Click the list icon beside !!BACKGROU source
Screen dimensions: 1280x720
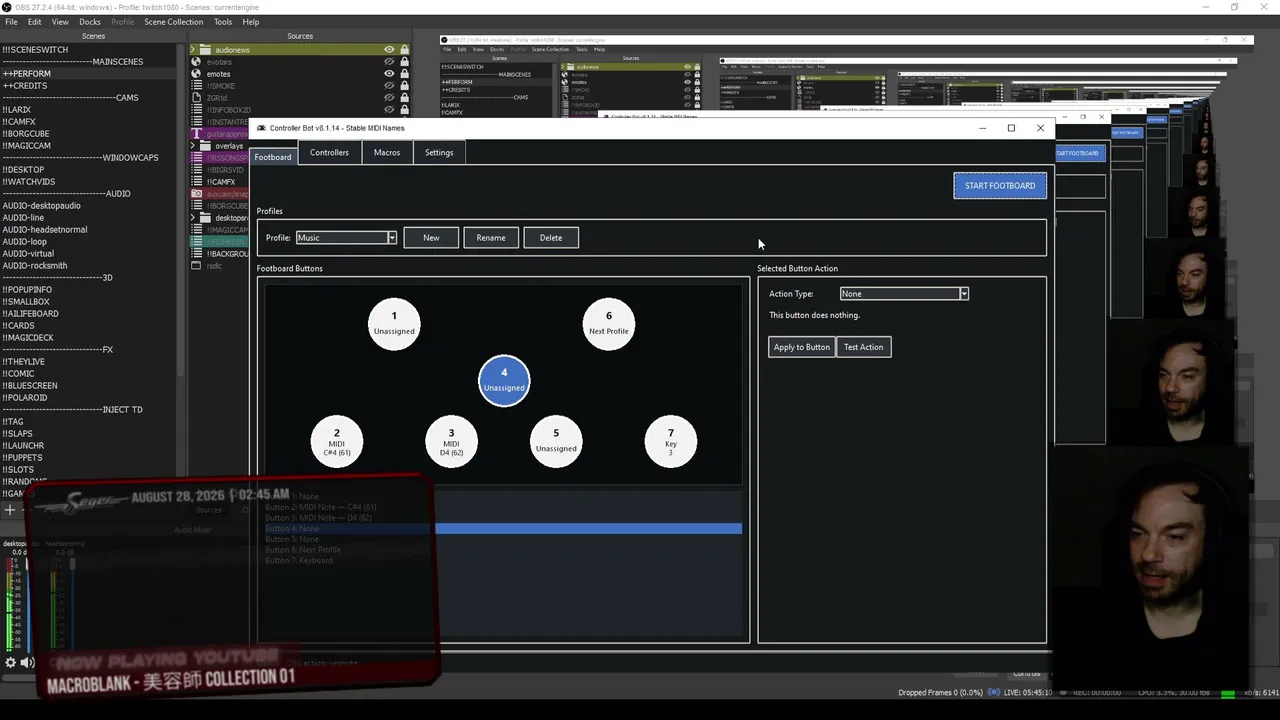(x=196, y=254)
